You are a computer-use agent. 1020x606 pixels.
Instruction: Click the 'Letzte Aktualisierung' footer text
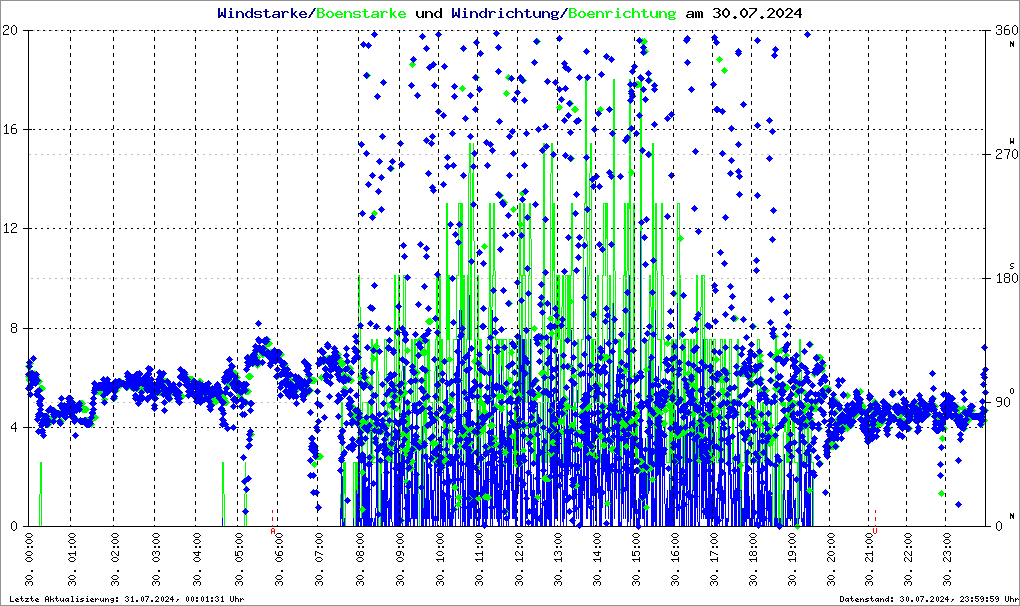click(x=127, y=599)
